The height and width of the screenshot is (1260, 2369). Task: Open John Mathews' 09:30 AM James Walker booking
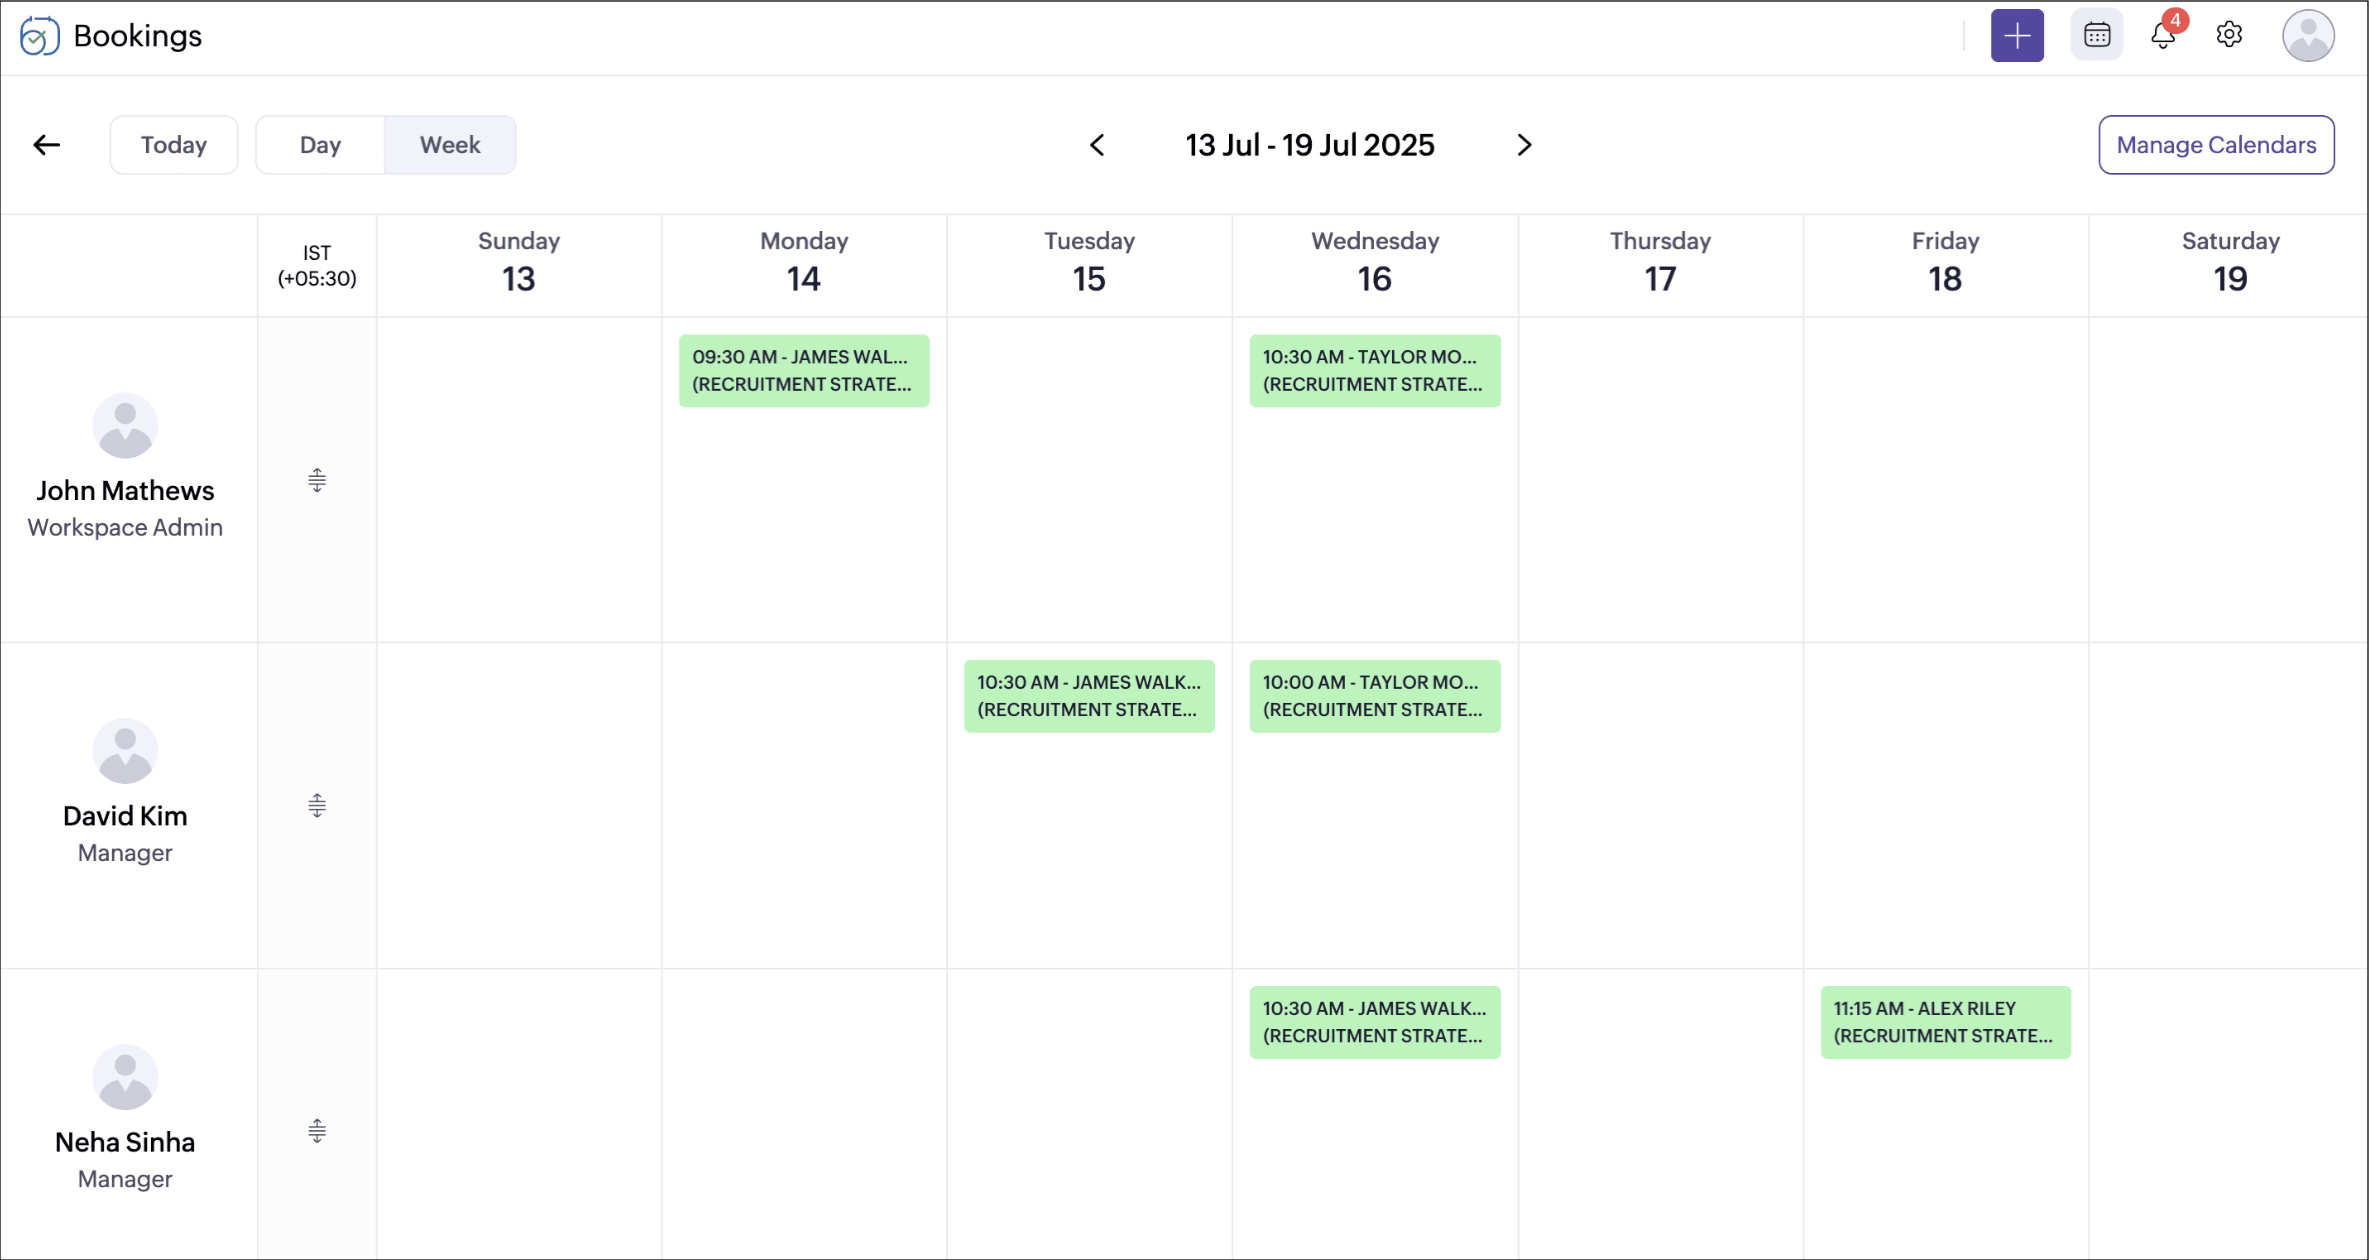pyautogui.click(x=803, y=371)
